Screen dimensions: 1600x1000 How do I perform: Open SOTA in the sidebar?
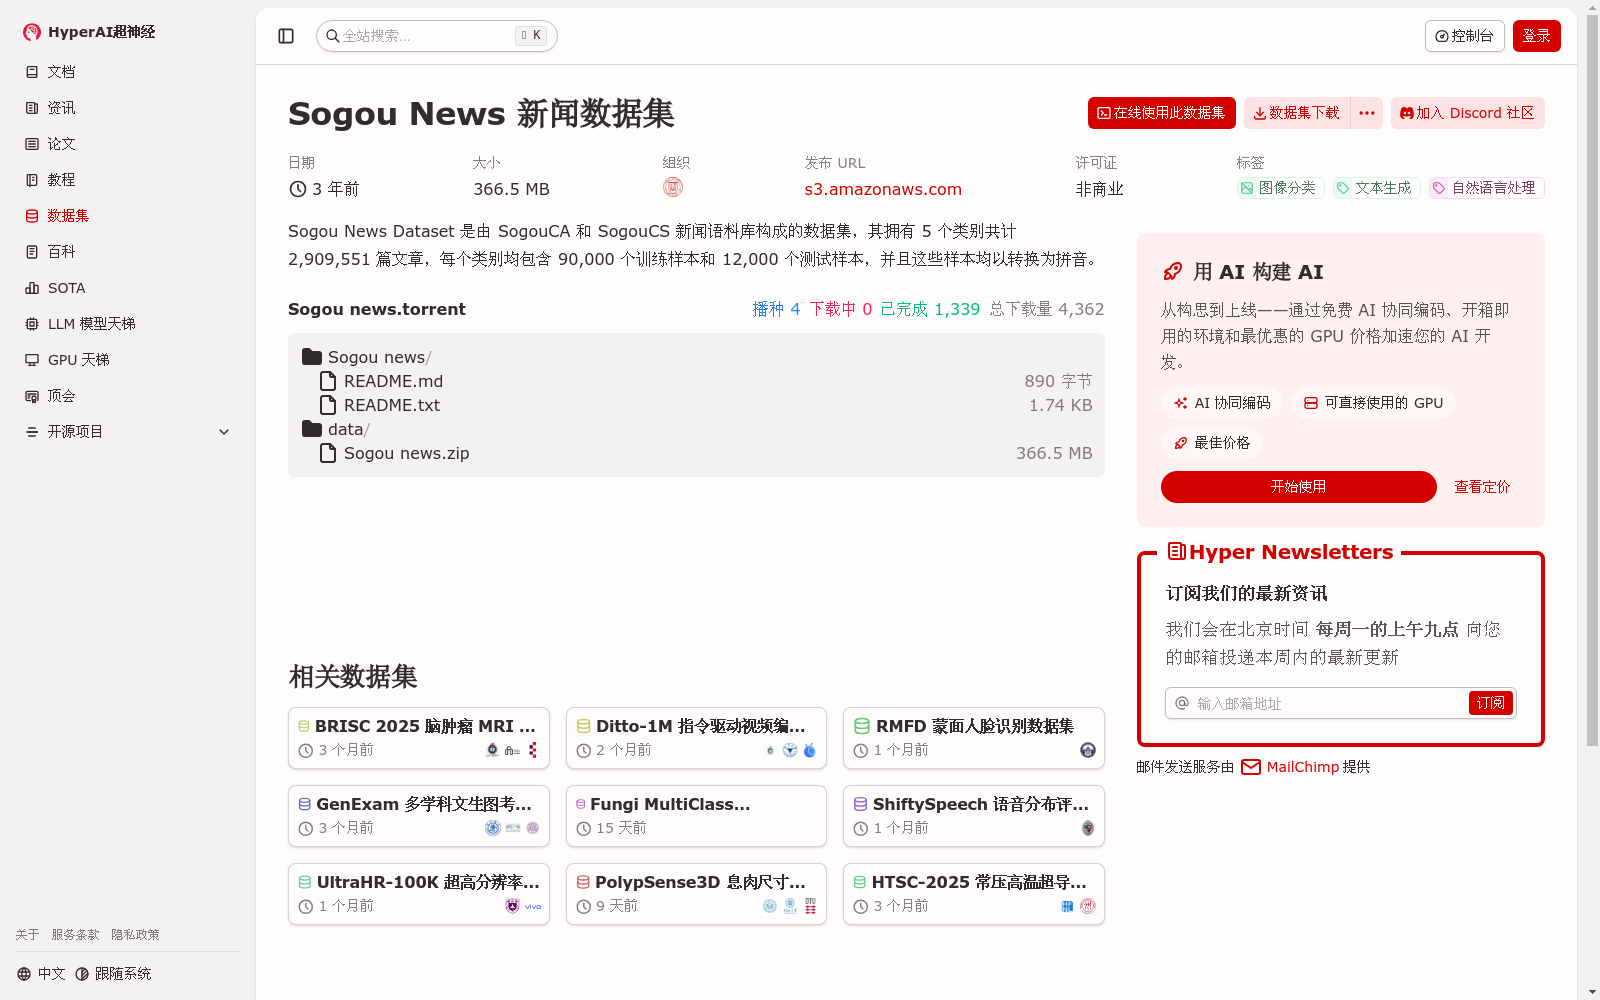click(127, 288)
